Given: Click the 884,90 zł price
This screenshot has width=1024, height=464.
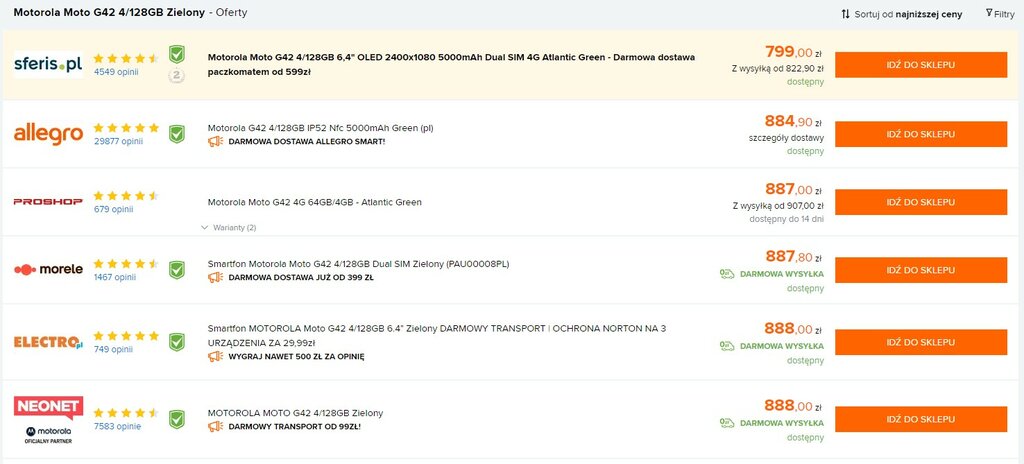Looking at the screenshot, I should tap(793, 121).
